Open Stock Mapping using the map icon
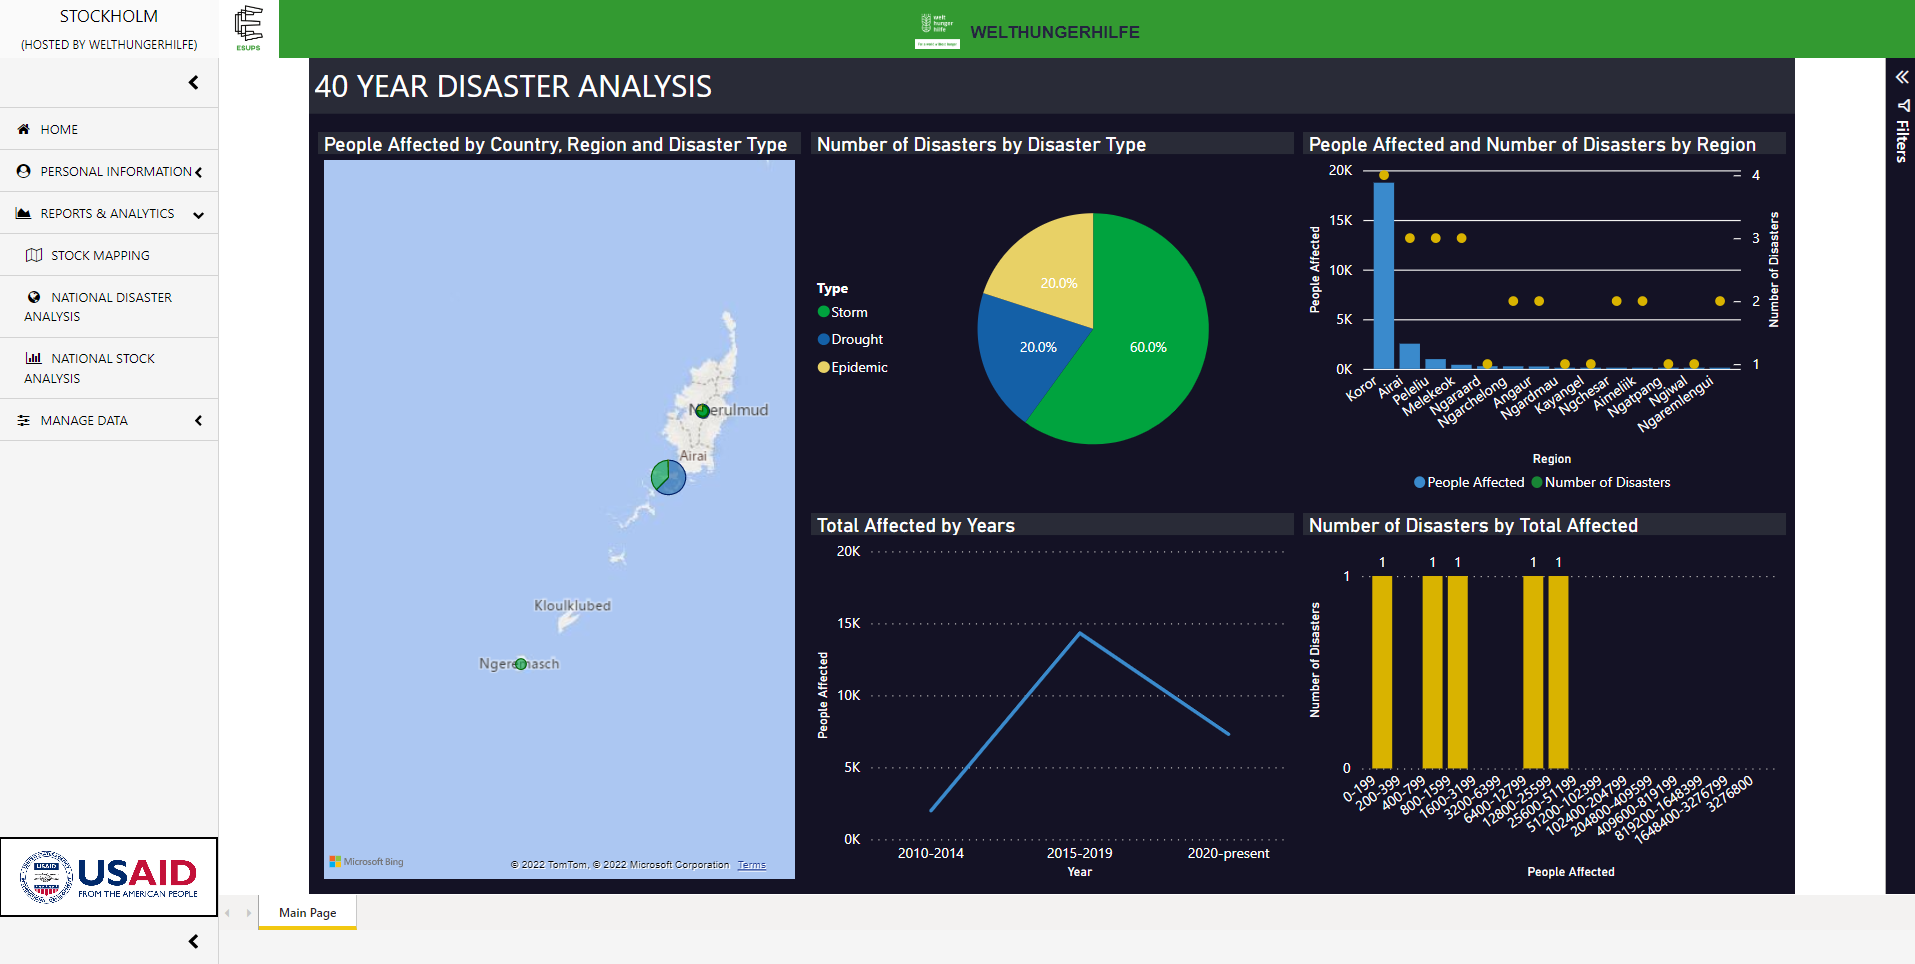The width and height of the screenshot is (1915, 964). [x=33, y=255]
